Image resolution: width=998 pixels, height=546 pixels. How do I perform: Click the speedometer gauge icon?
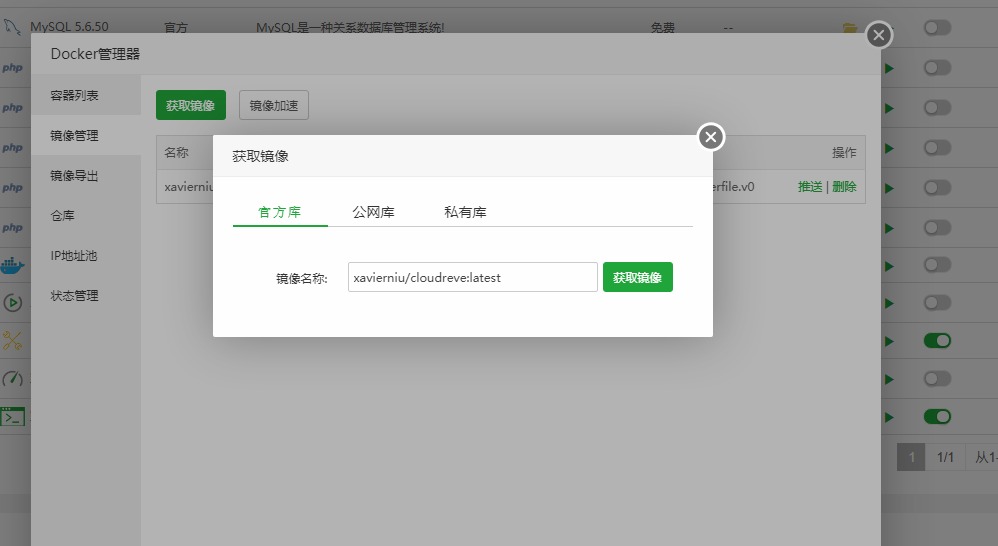click(x=13, y=379)
